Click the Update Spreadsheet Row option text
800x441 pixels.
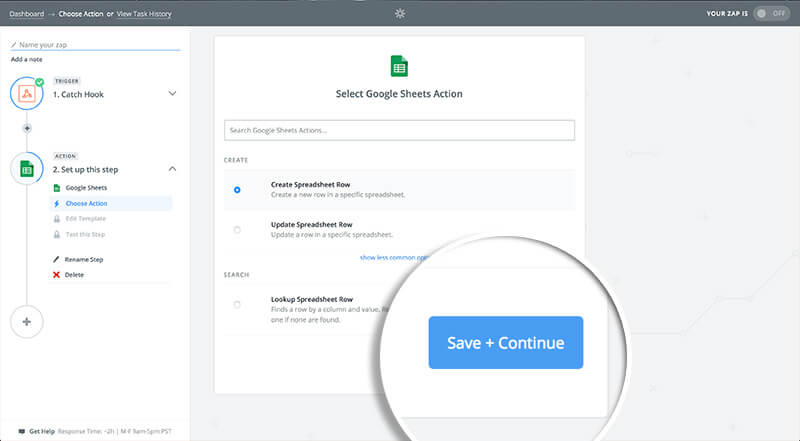click(311, 224)
